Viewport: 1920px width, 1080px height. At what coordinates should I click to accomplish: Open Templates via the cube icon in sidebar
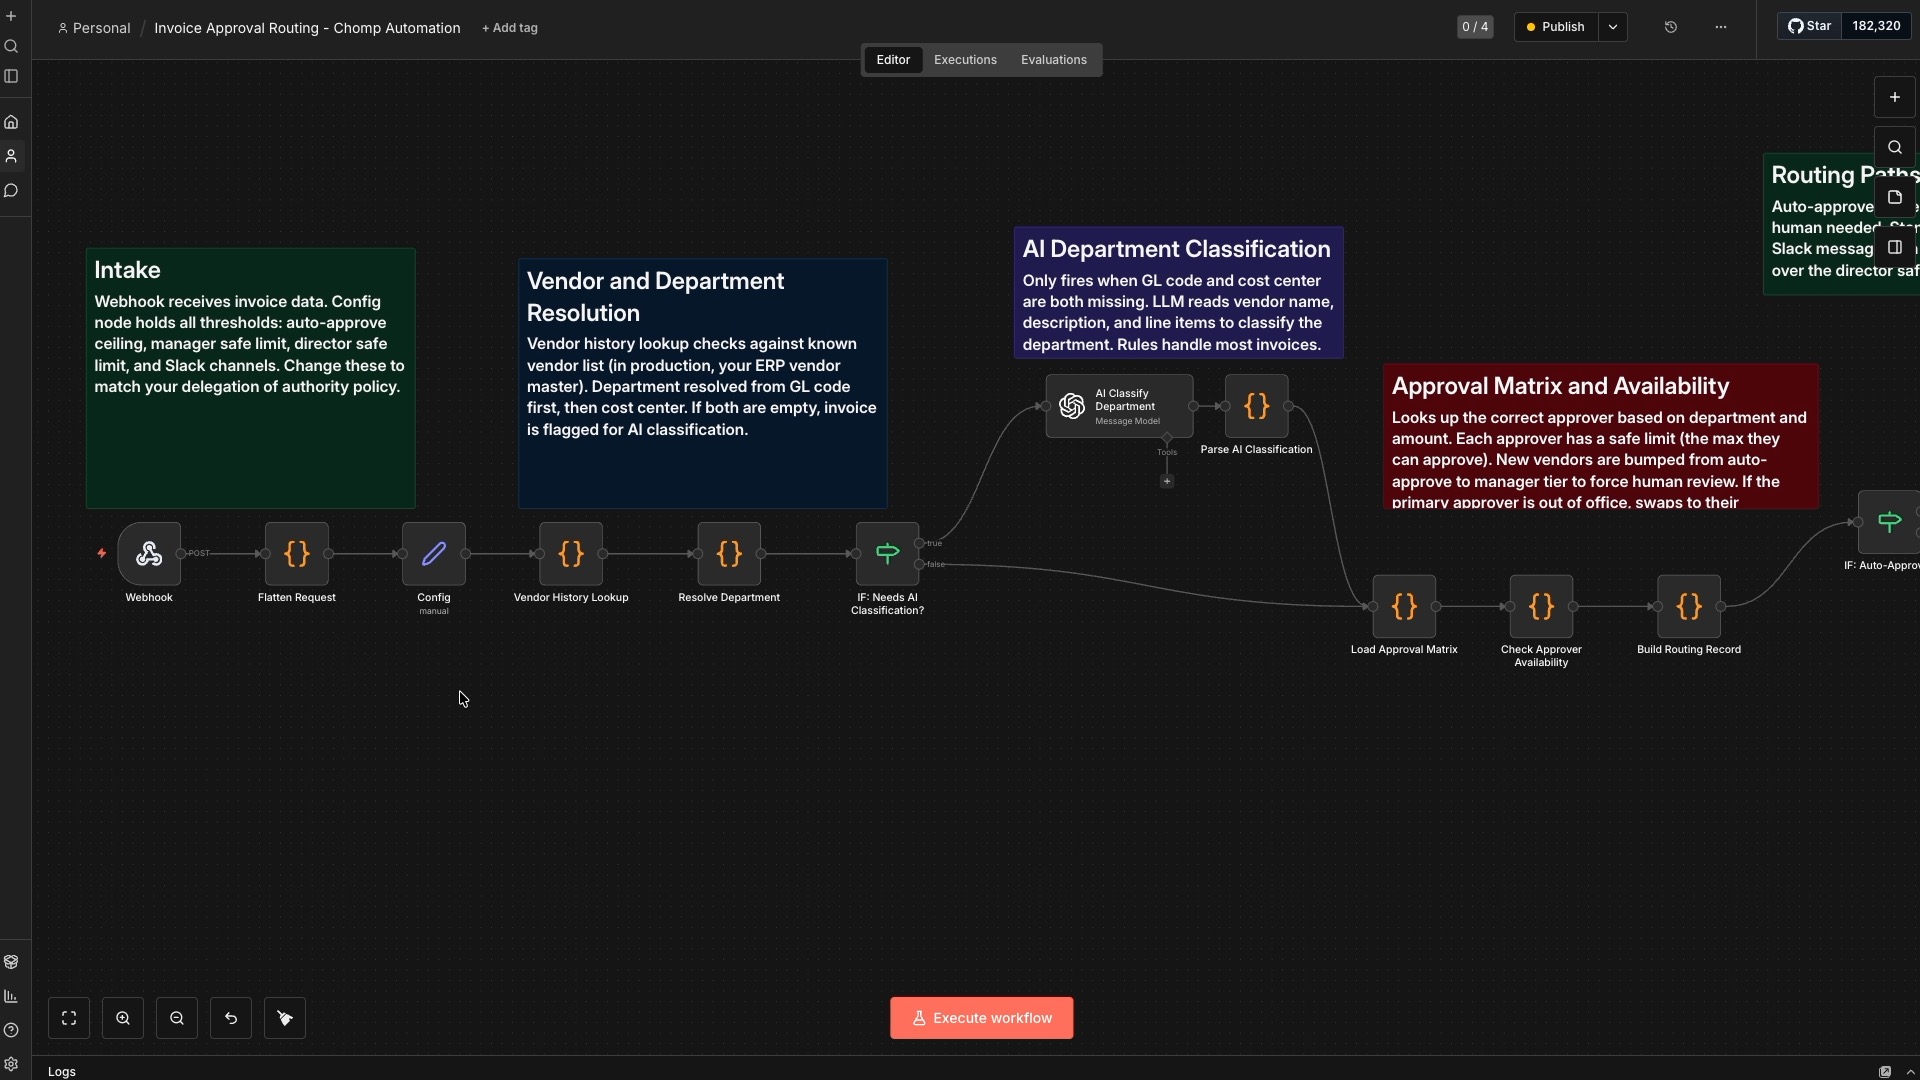(11, 962)
